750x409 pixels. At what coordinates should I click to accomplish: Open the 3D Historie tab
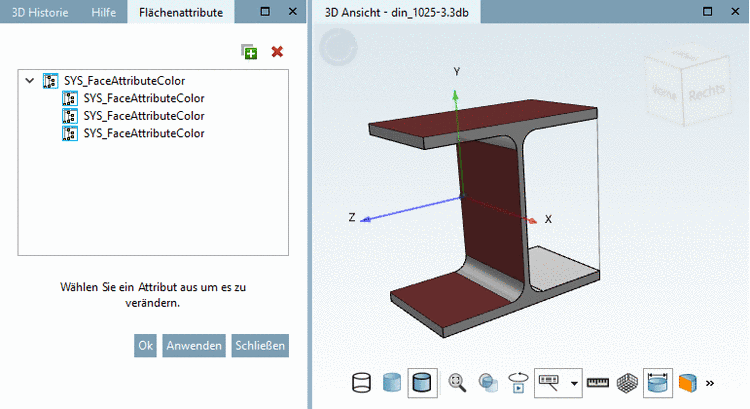point(40,12)
